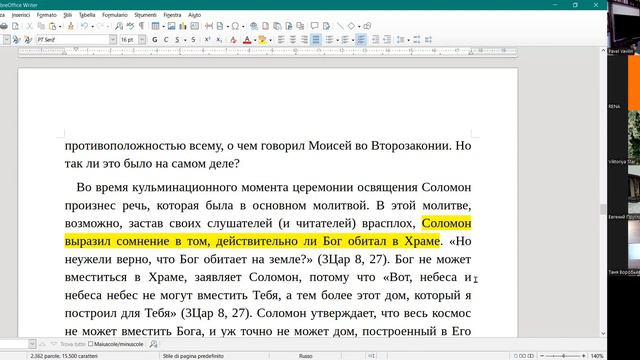
Task: Toggle Align Left
Action: click(x=281, y=40)
